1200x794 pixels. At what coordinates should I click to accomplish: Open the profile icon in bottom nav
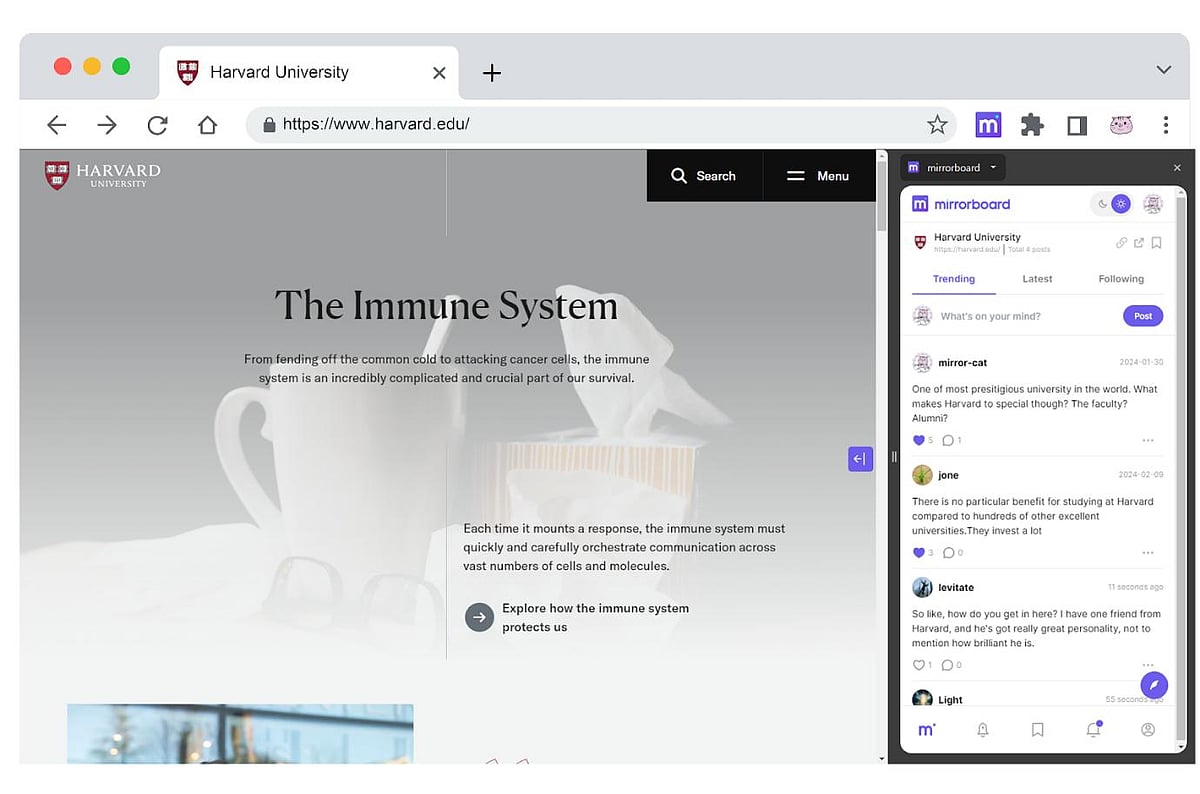[1148, 730]
